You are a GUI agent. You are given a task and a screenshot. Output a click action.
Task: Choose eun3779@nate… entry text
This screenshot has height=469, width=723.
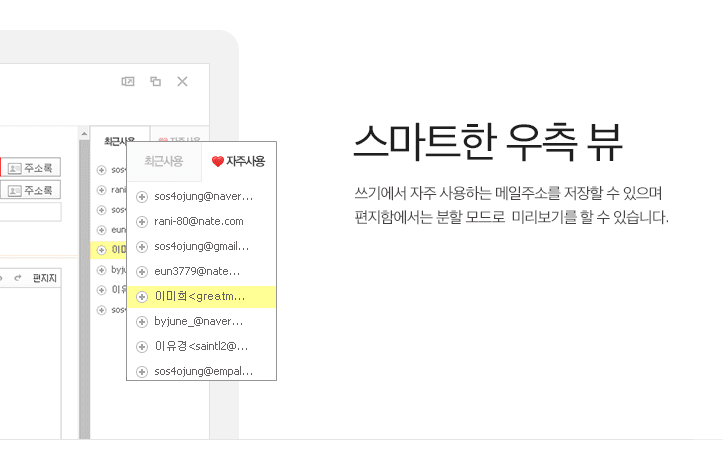pos(197,271)
